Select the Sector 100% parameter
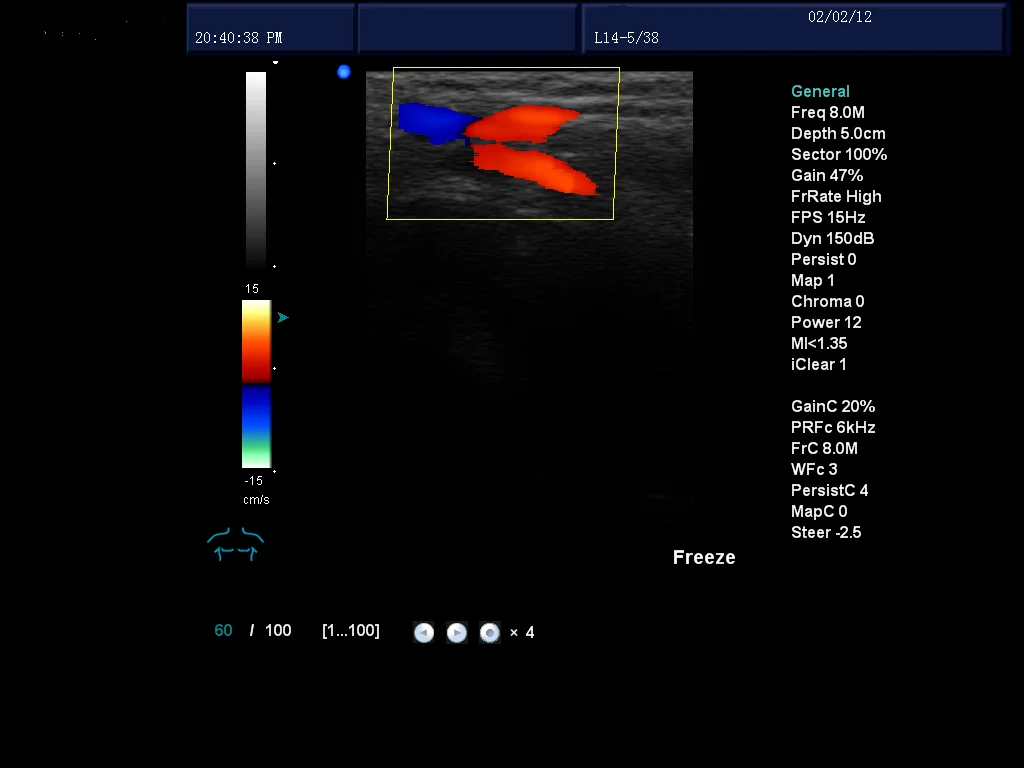This screenshot has width=1024, height=768. pos(839,154)
